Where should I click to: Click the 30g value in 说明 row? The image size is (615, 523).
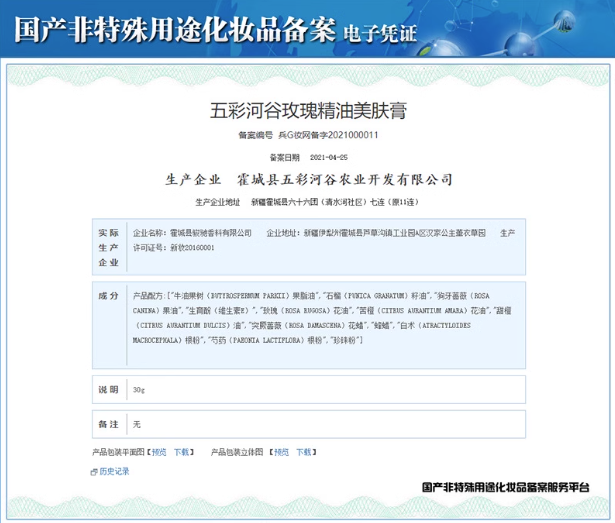pos(139,390)
